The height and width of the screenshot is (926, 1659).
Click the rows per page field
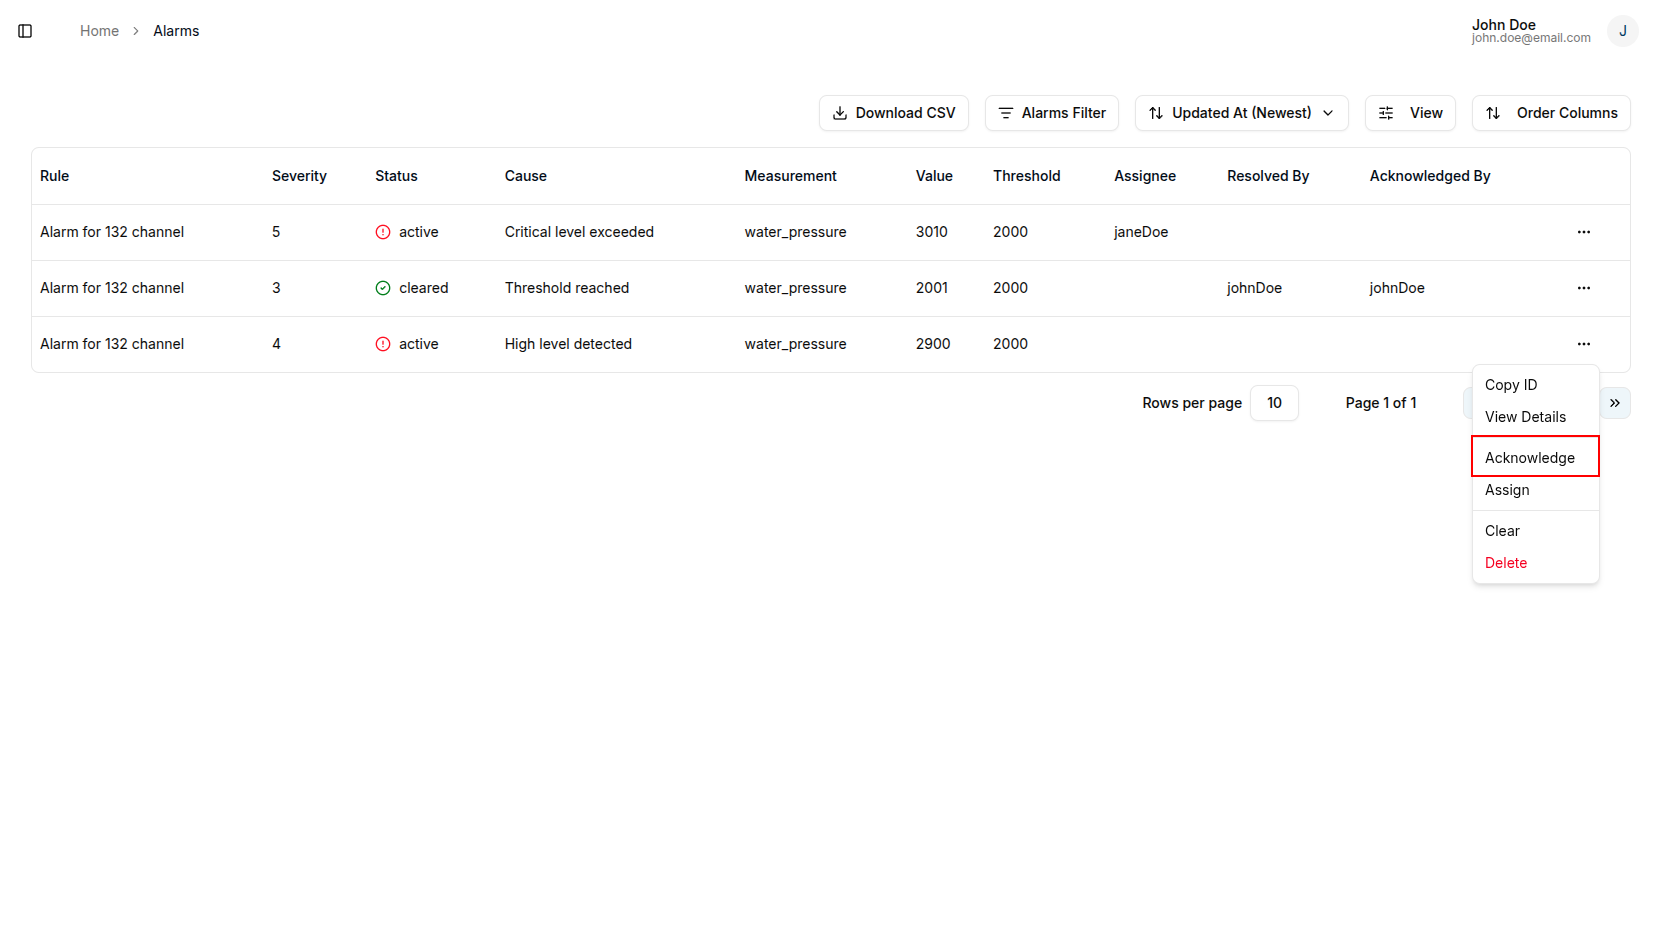1273,403
